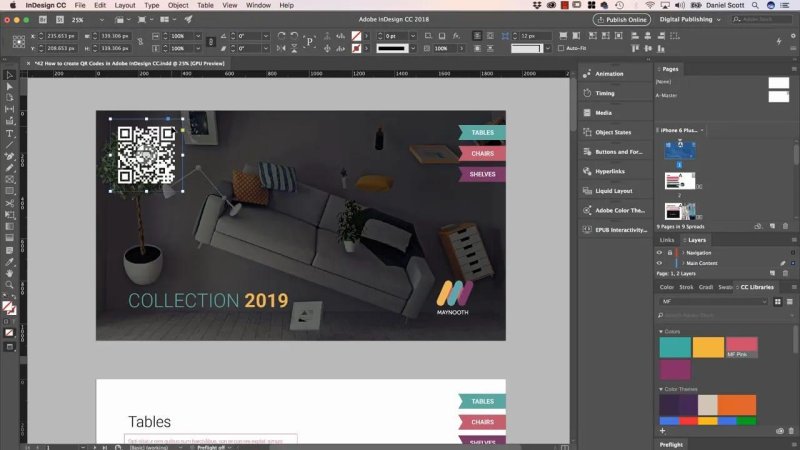Viewport: 800px width, 450px height.
Task: Collapse the Color Themes section
Action: click(661, 389)
